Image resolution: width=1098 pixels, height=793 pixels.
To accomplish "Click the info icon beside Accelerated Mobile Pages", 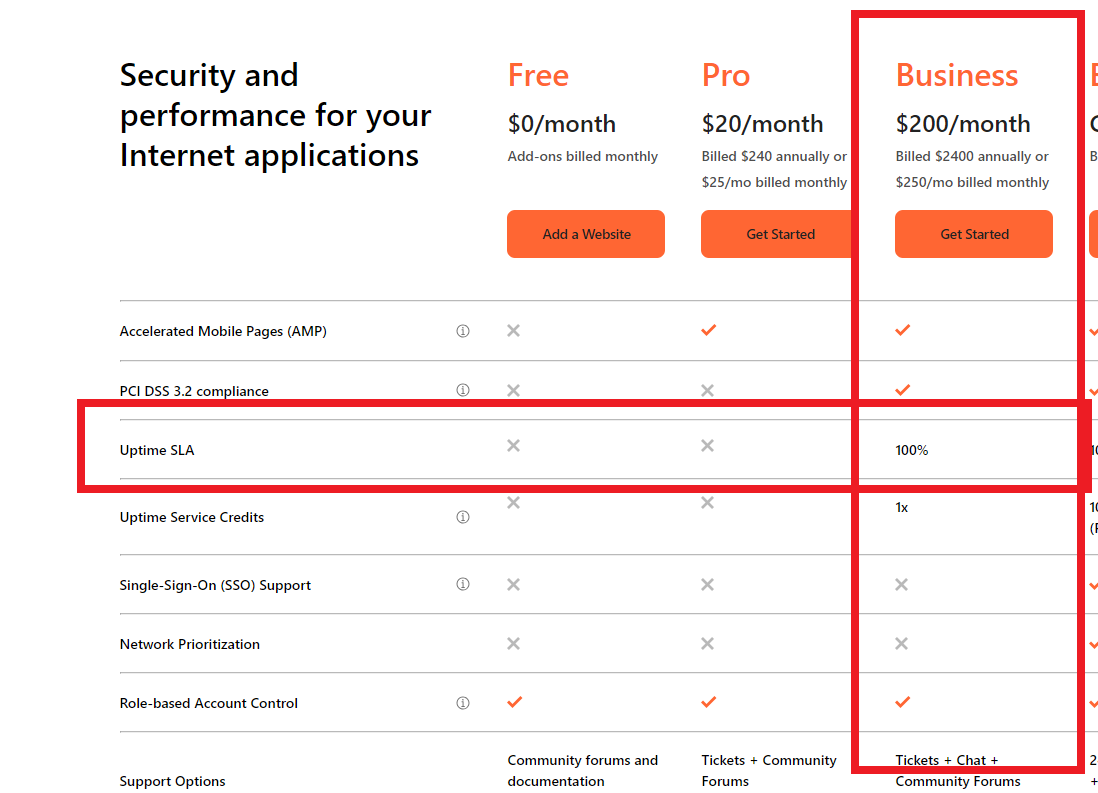I will point(463,330).
